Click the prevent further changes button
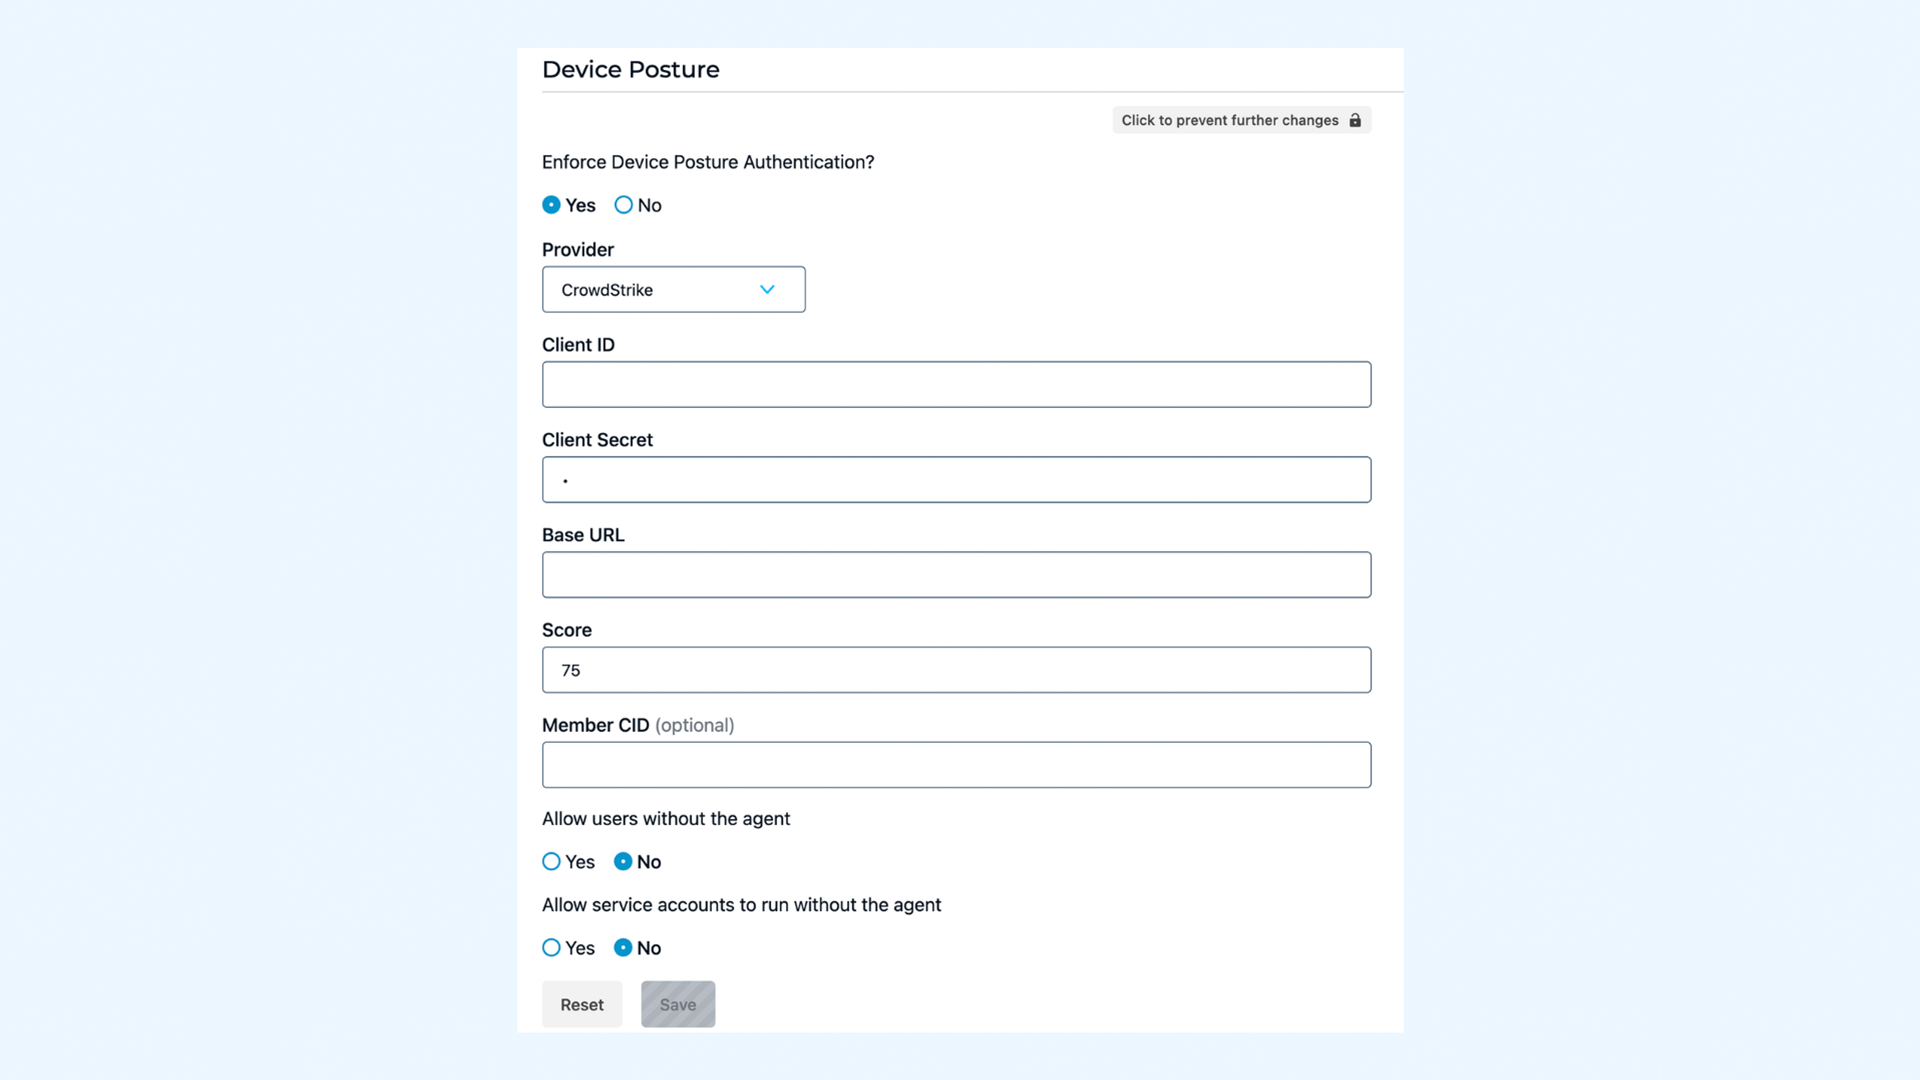This screenshot has height=1080, width=1920. [x=1240, y=120]
